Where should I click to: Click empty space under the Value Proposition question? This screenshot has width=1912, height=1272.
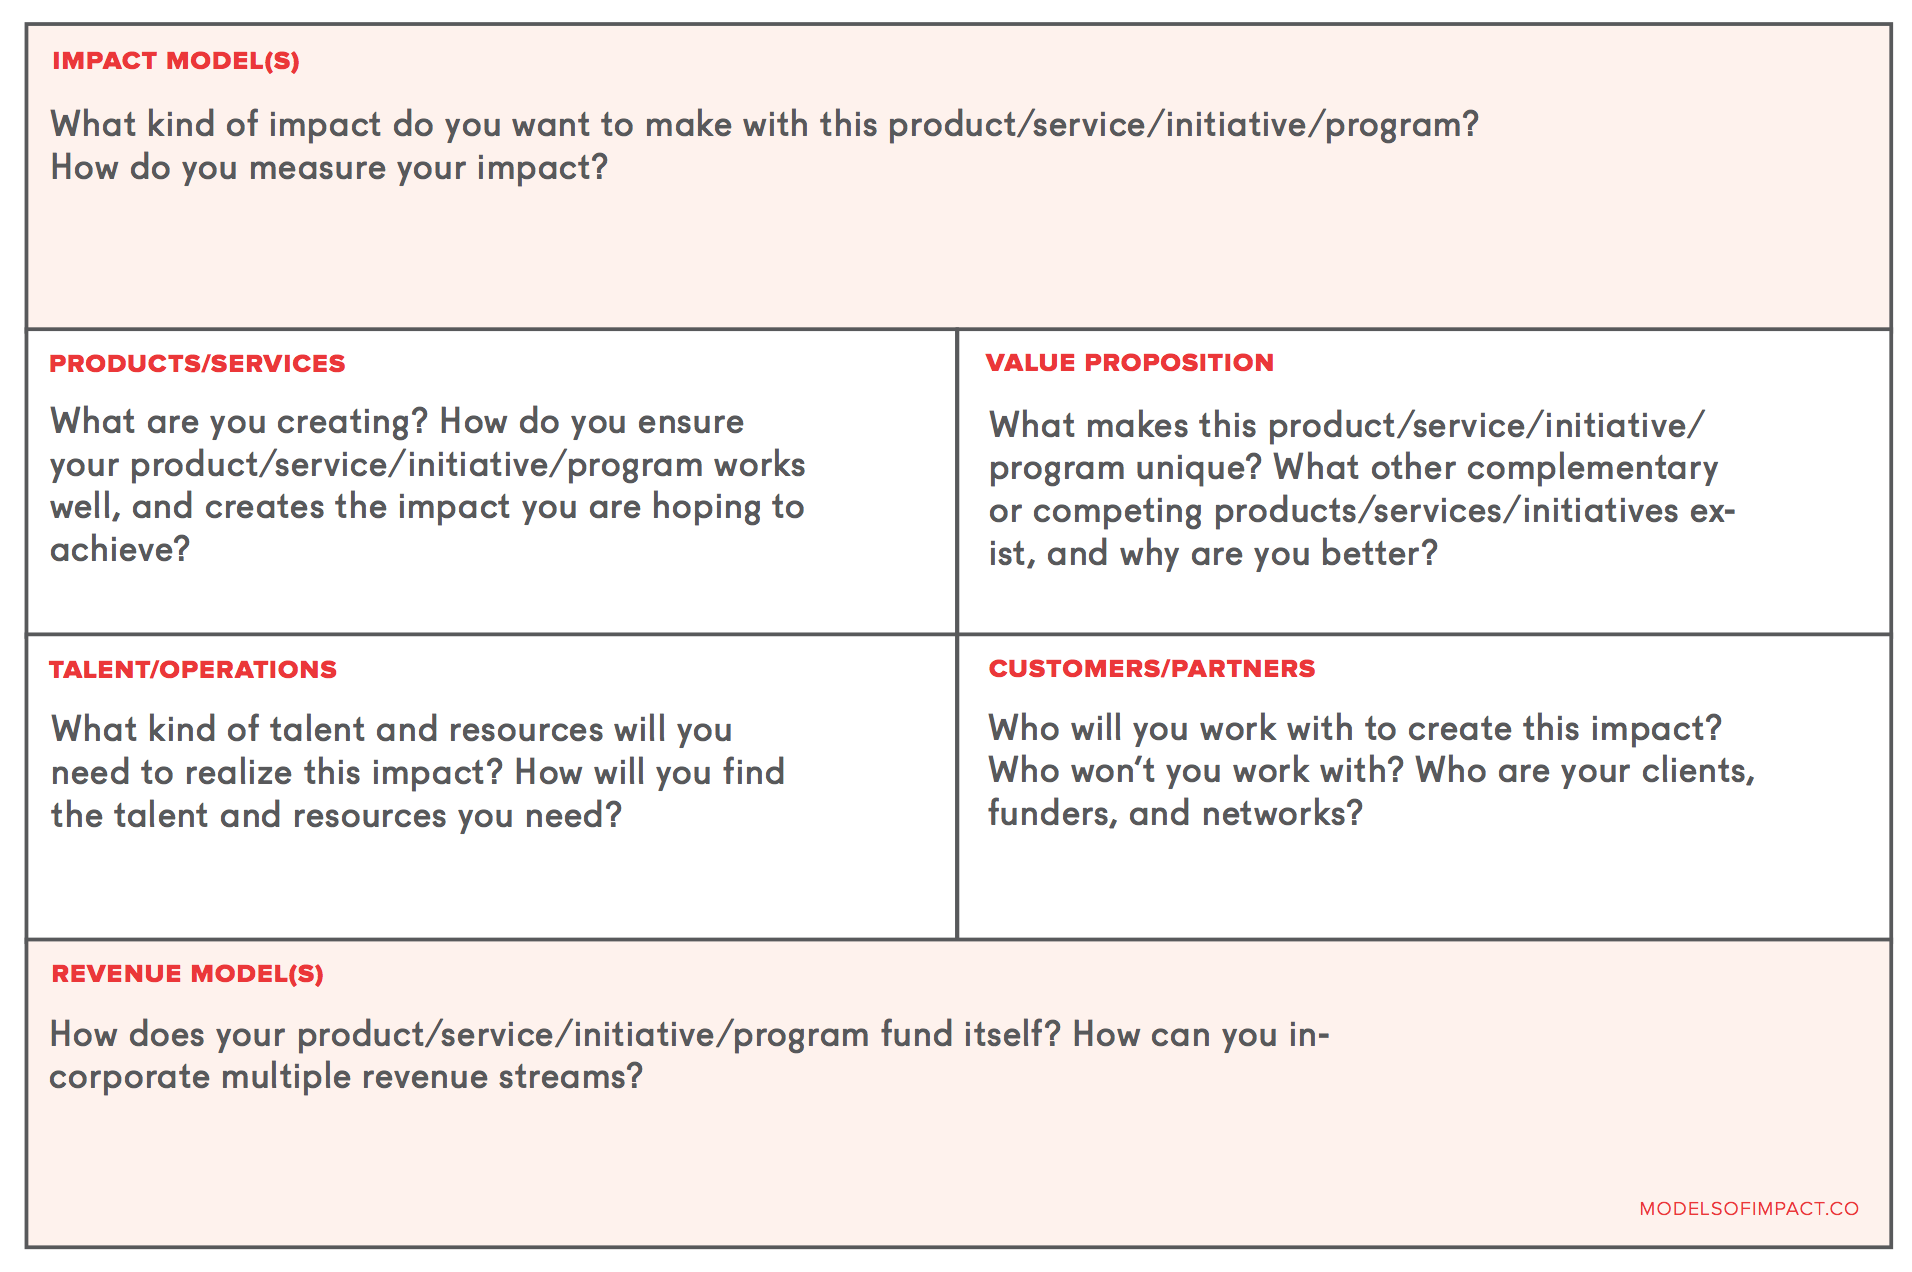pos(1424,603)
